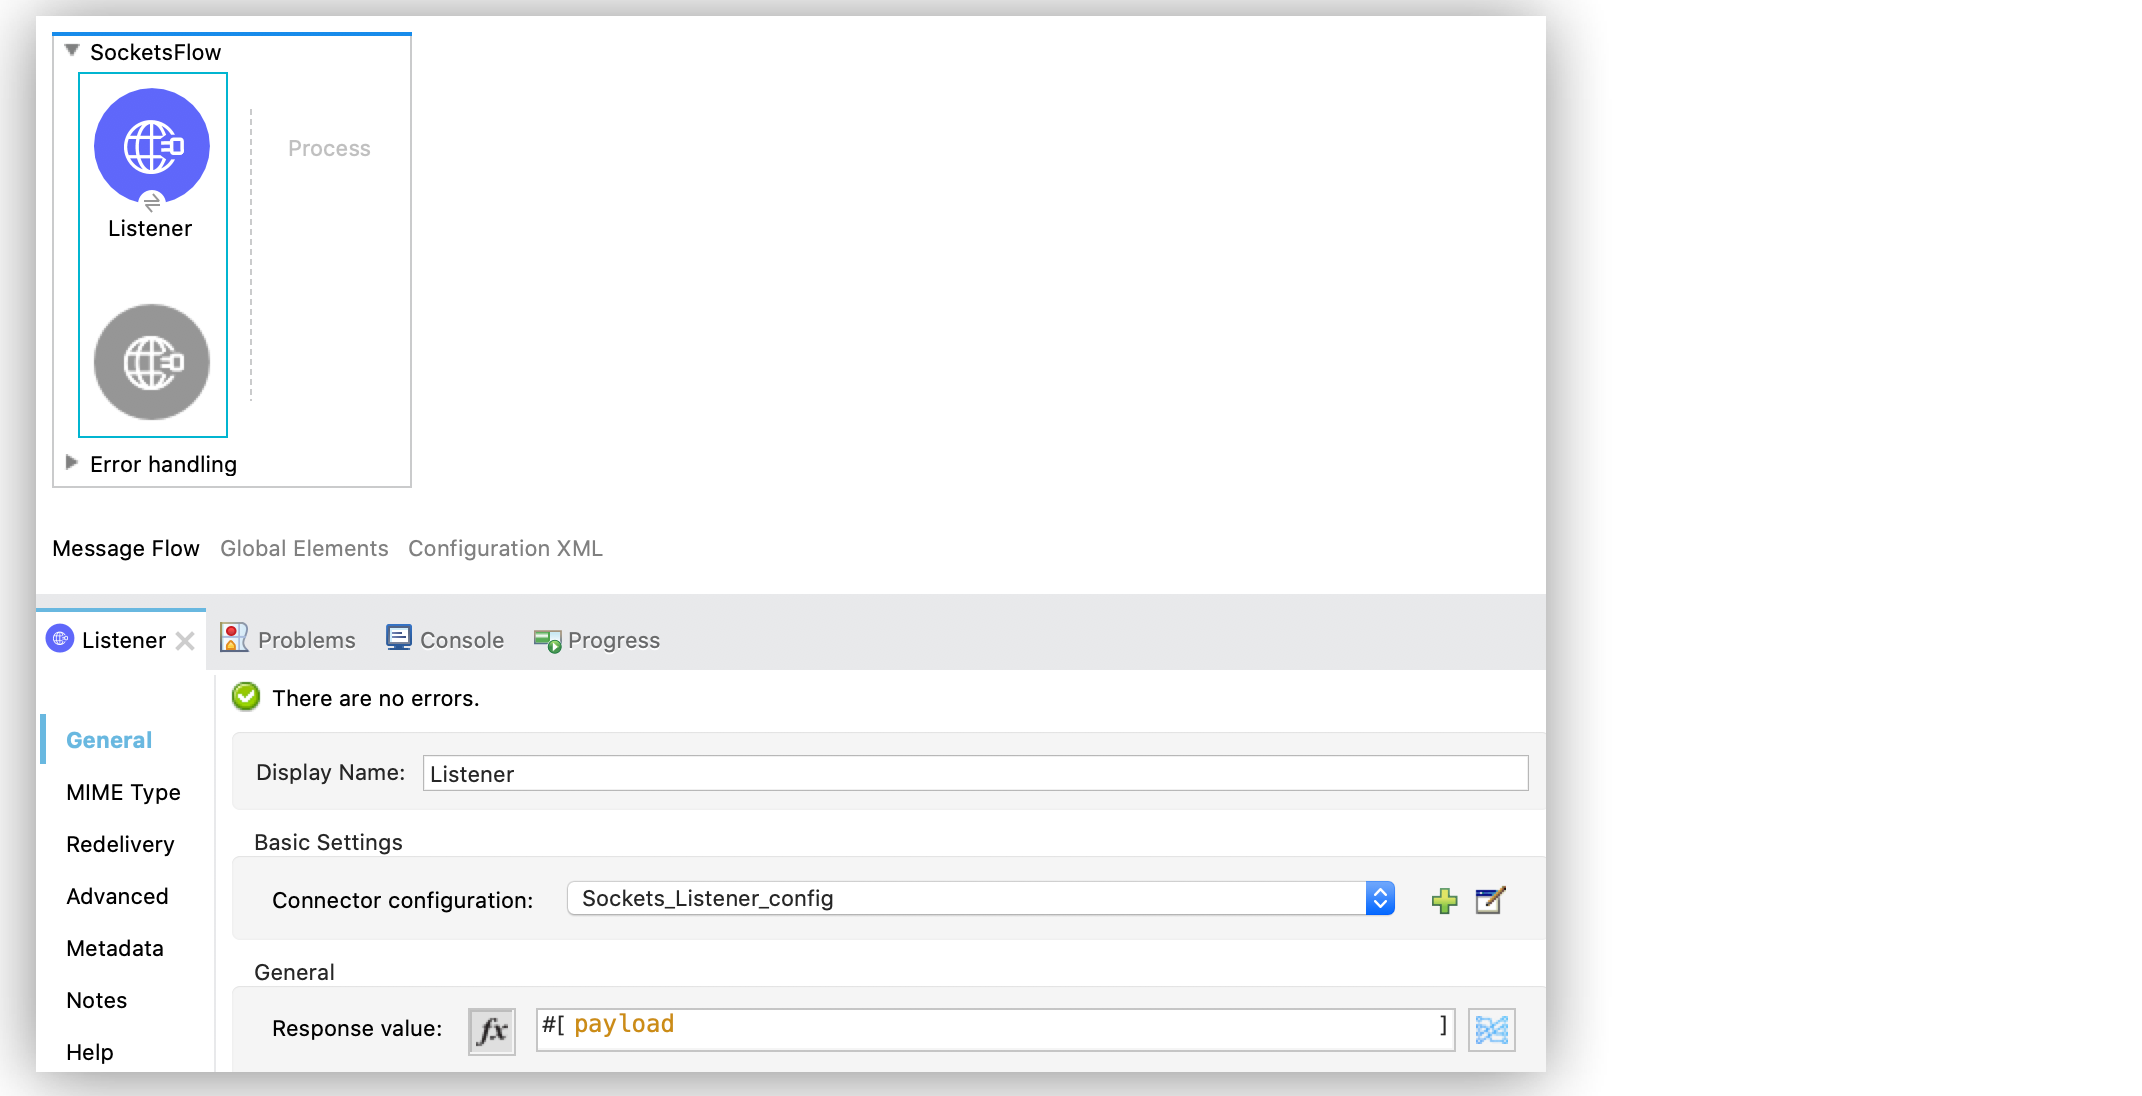The image size is (2142, 1096).
Task: Click the Configuration XML tab
Action: 506,547
